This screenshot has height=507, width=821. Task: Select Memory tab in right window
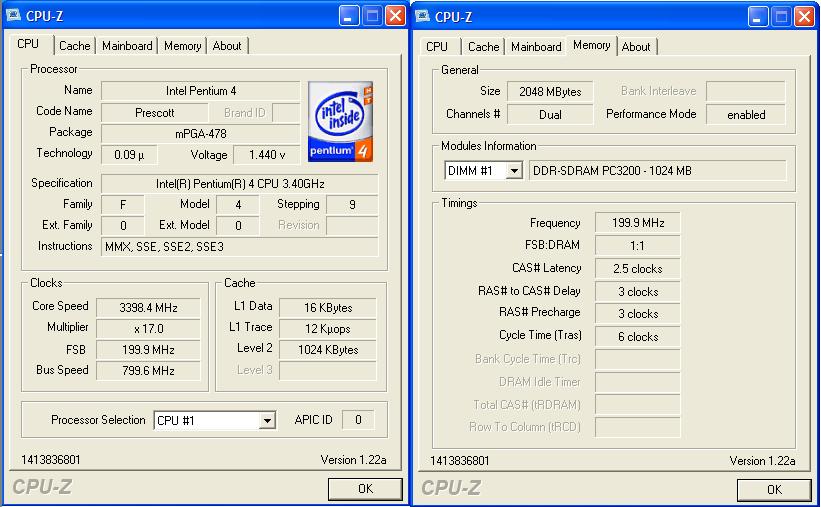click(x=592, y=46)
